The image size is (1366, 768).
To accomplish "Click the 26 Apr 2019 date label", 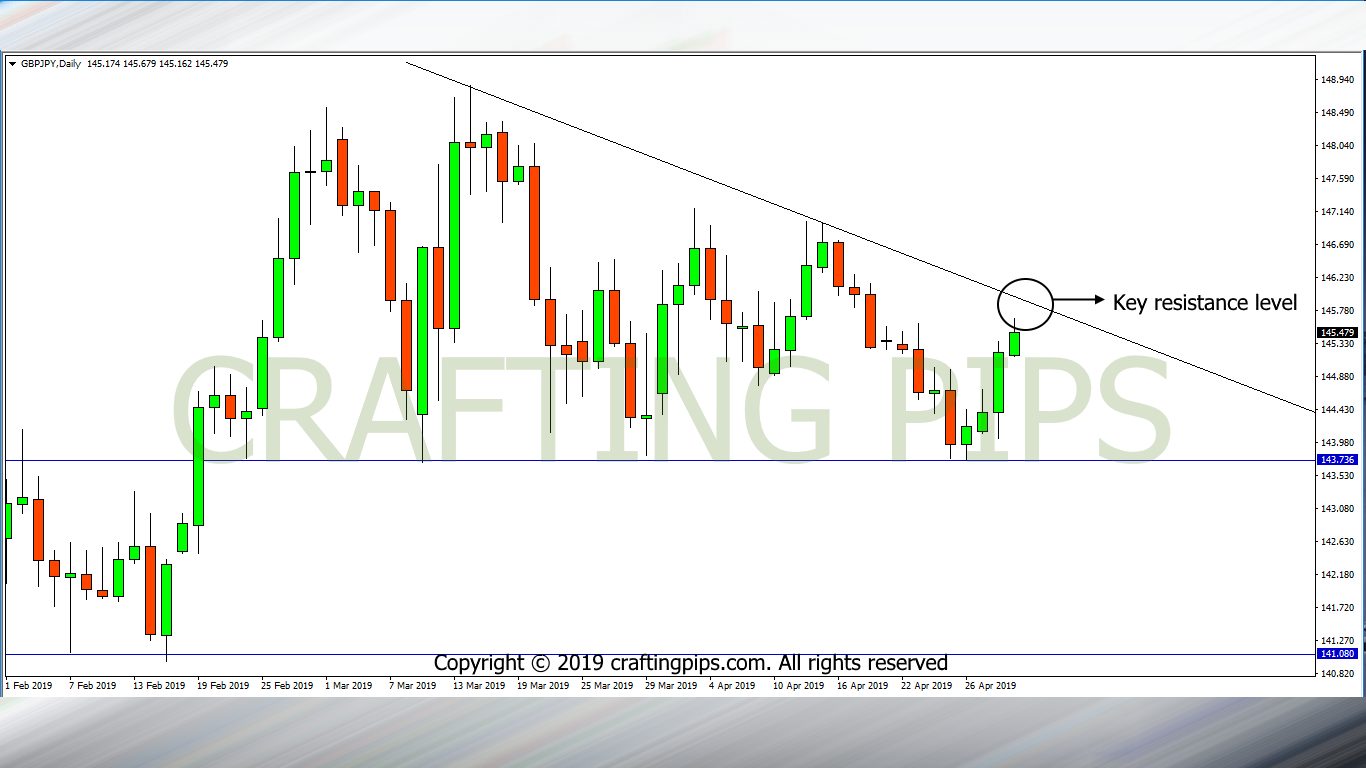I will click(990, 686).
